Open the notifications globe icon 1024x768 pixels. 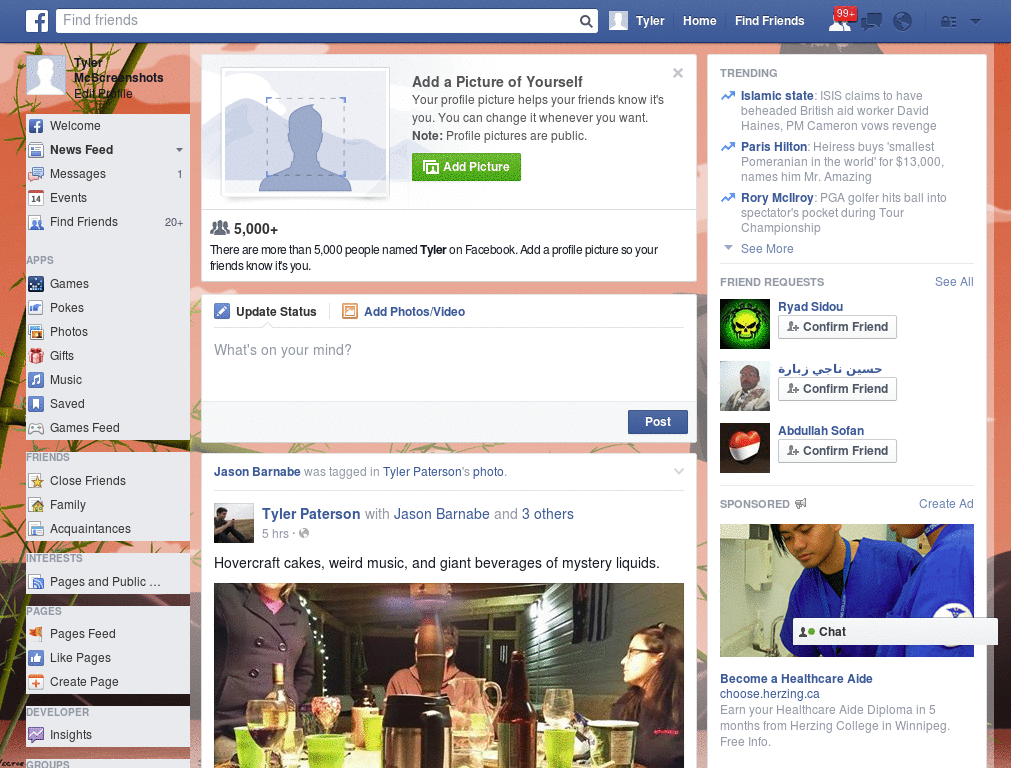point(902,20)
